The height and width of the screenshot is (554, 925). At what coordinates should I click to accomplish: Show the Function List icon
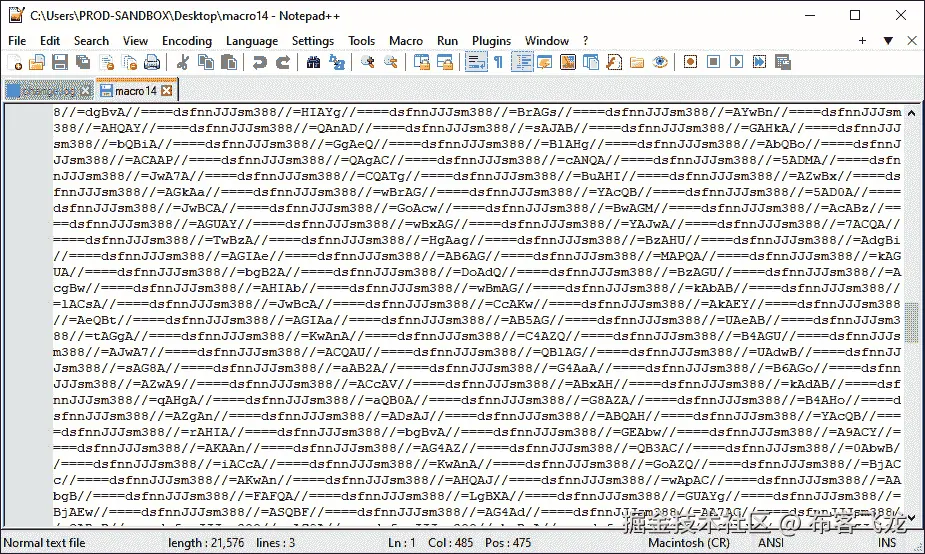click(x=614, y=62)
